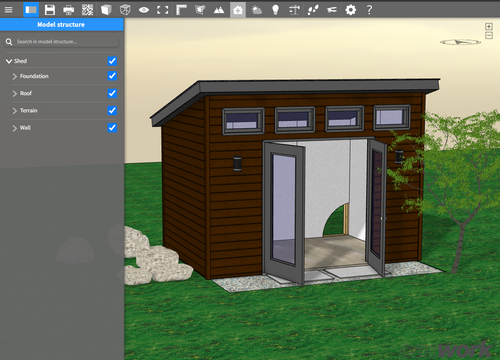Click the terrain mountains icon
This screenshot has height=360, width=500.
tap(219, 10)
